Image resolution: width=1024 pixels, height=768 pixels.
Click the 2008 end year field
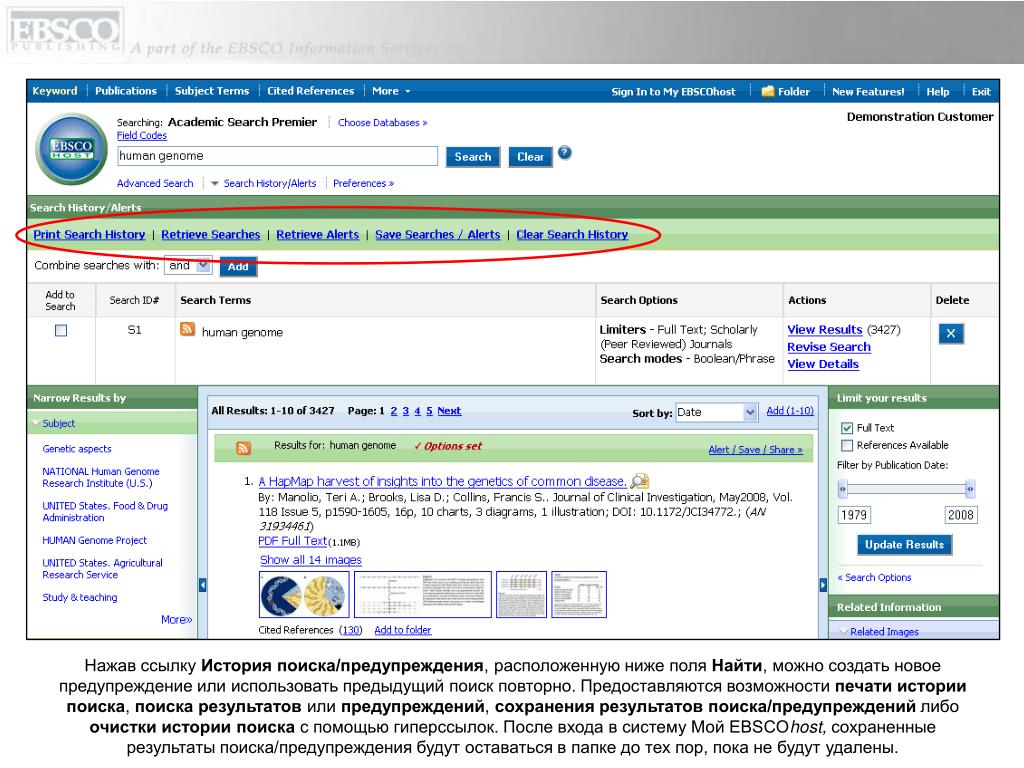click(961, 515)
